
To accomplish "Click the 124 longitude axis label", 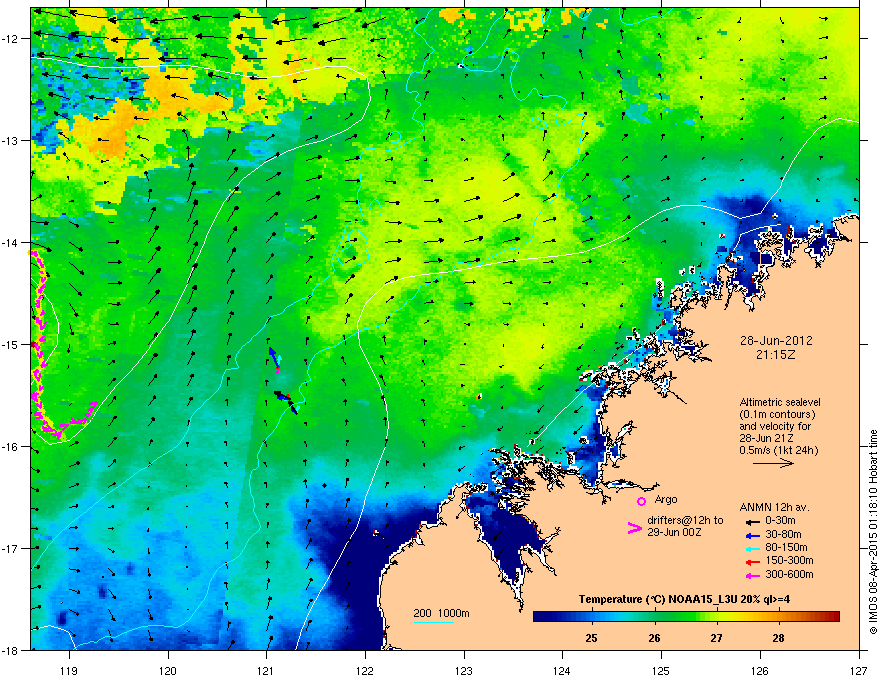I will pos(562,670).
